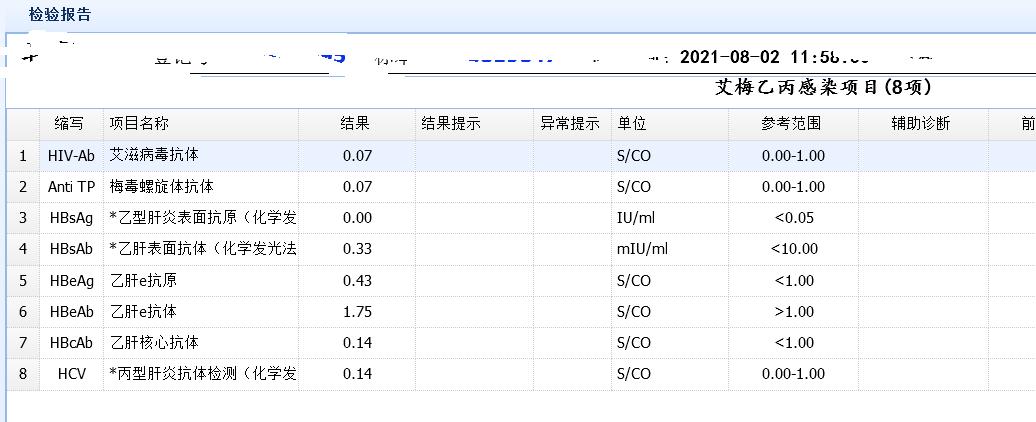
Task: Click the 结果 column header
Action: [357, 123]
